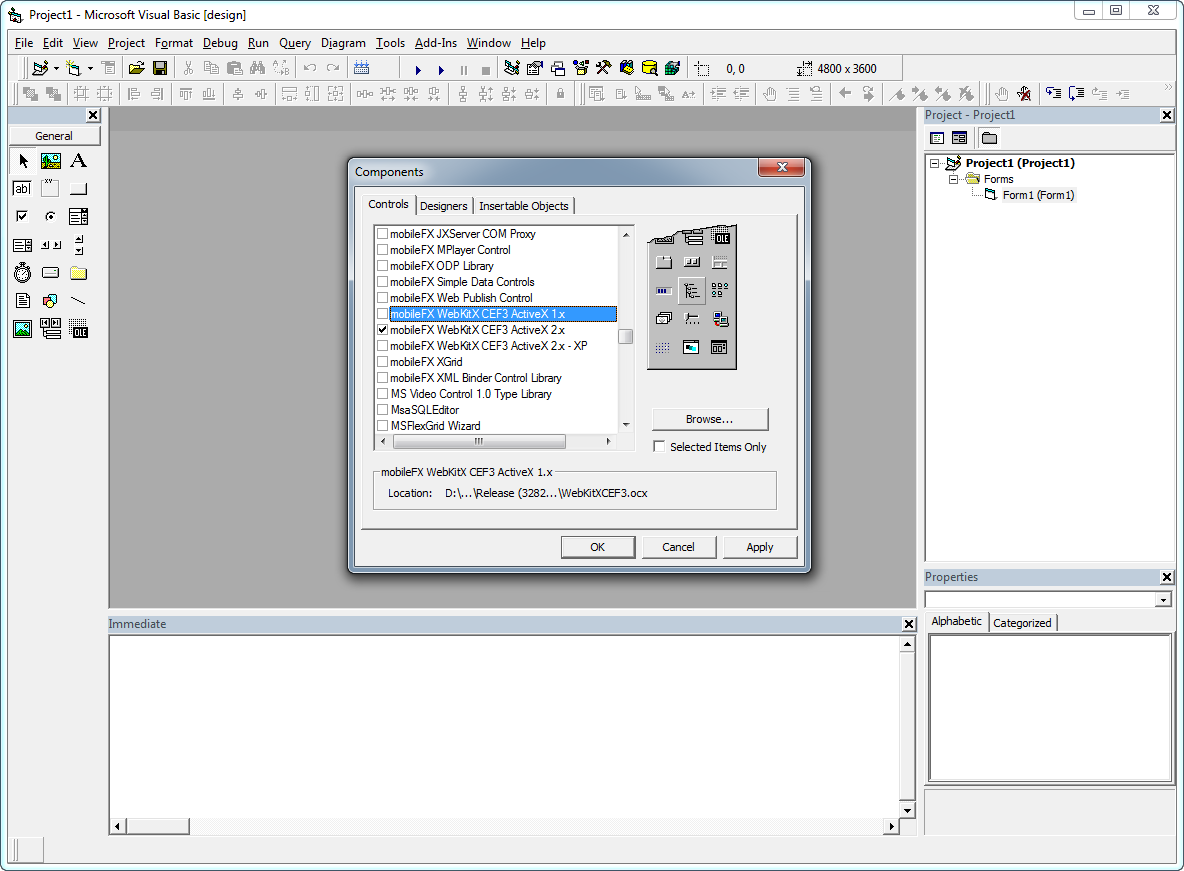Click the Immediate window scroll-down arrow
Screen dimensions: 1184x871
[907, 810]
